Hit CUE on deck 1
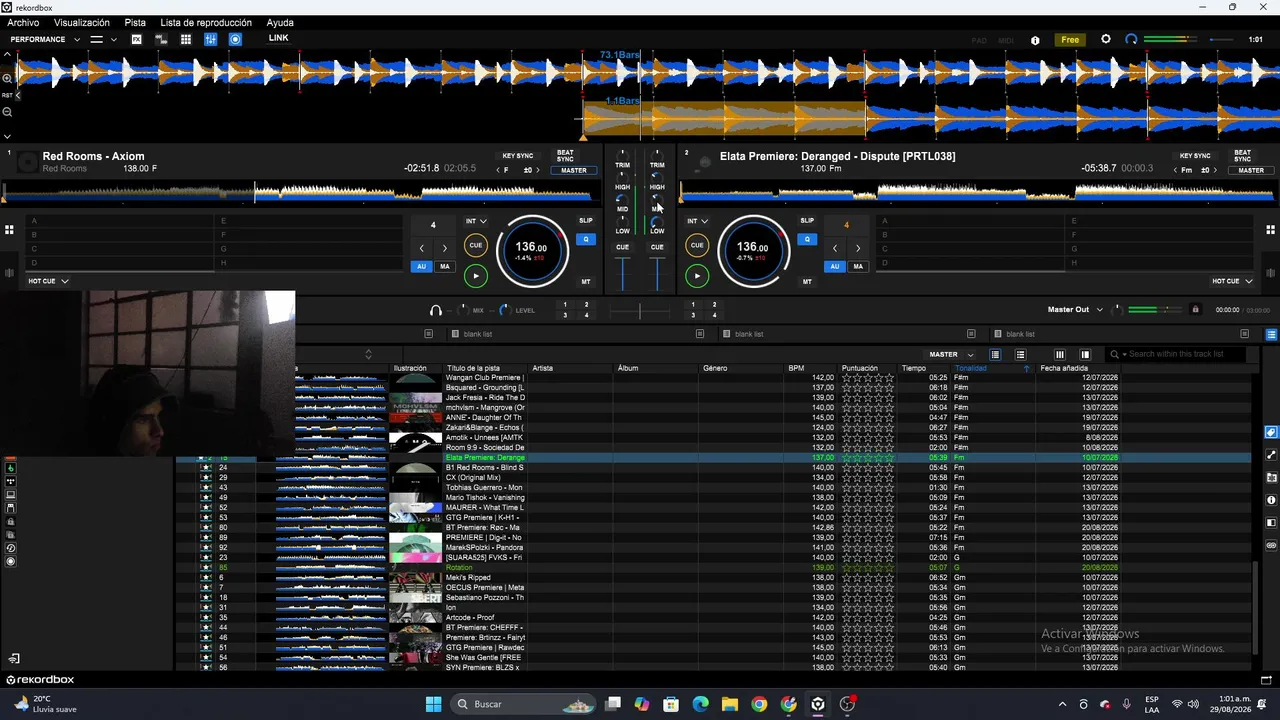This screenshot has width=1280, height=720. [476, 245]
